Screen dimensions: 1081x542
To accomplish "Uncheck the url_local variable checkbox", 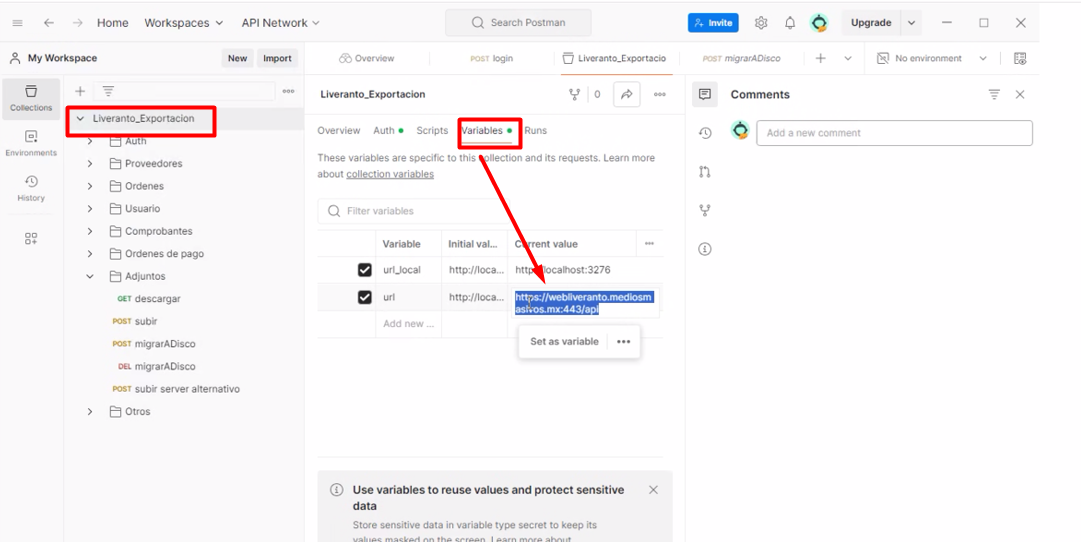I will pyautogui.click(x=365, y=270).
